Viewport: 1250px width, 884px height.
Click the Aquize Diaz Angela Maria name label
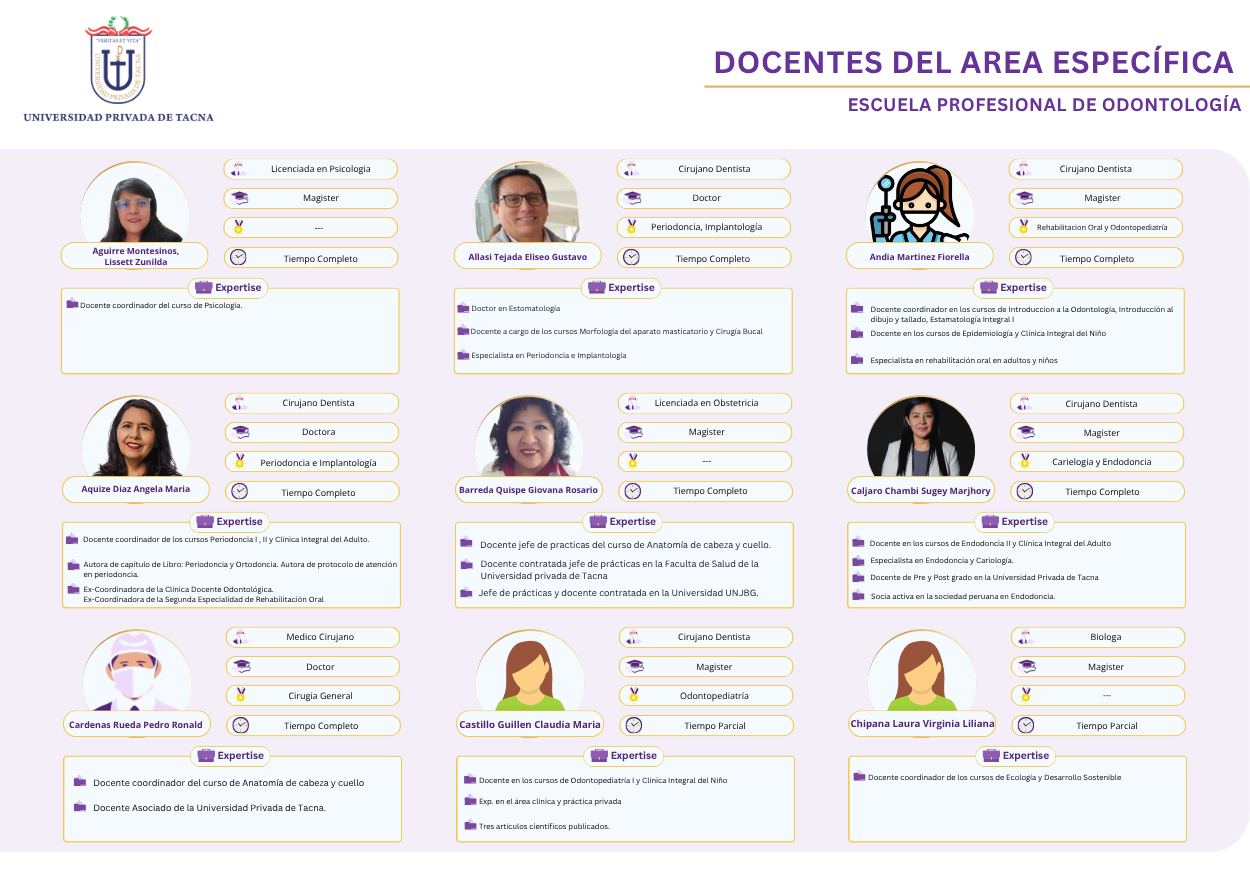(x=135, y=490)
